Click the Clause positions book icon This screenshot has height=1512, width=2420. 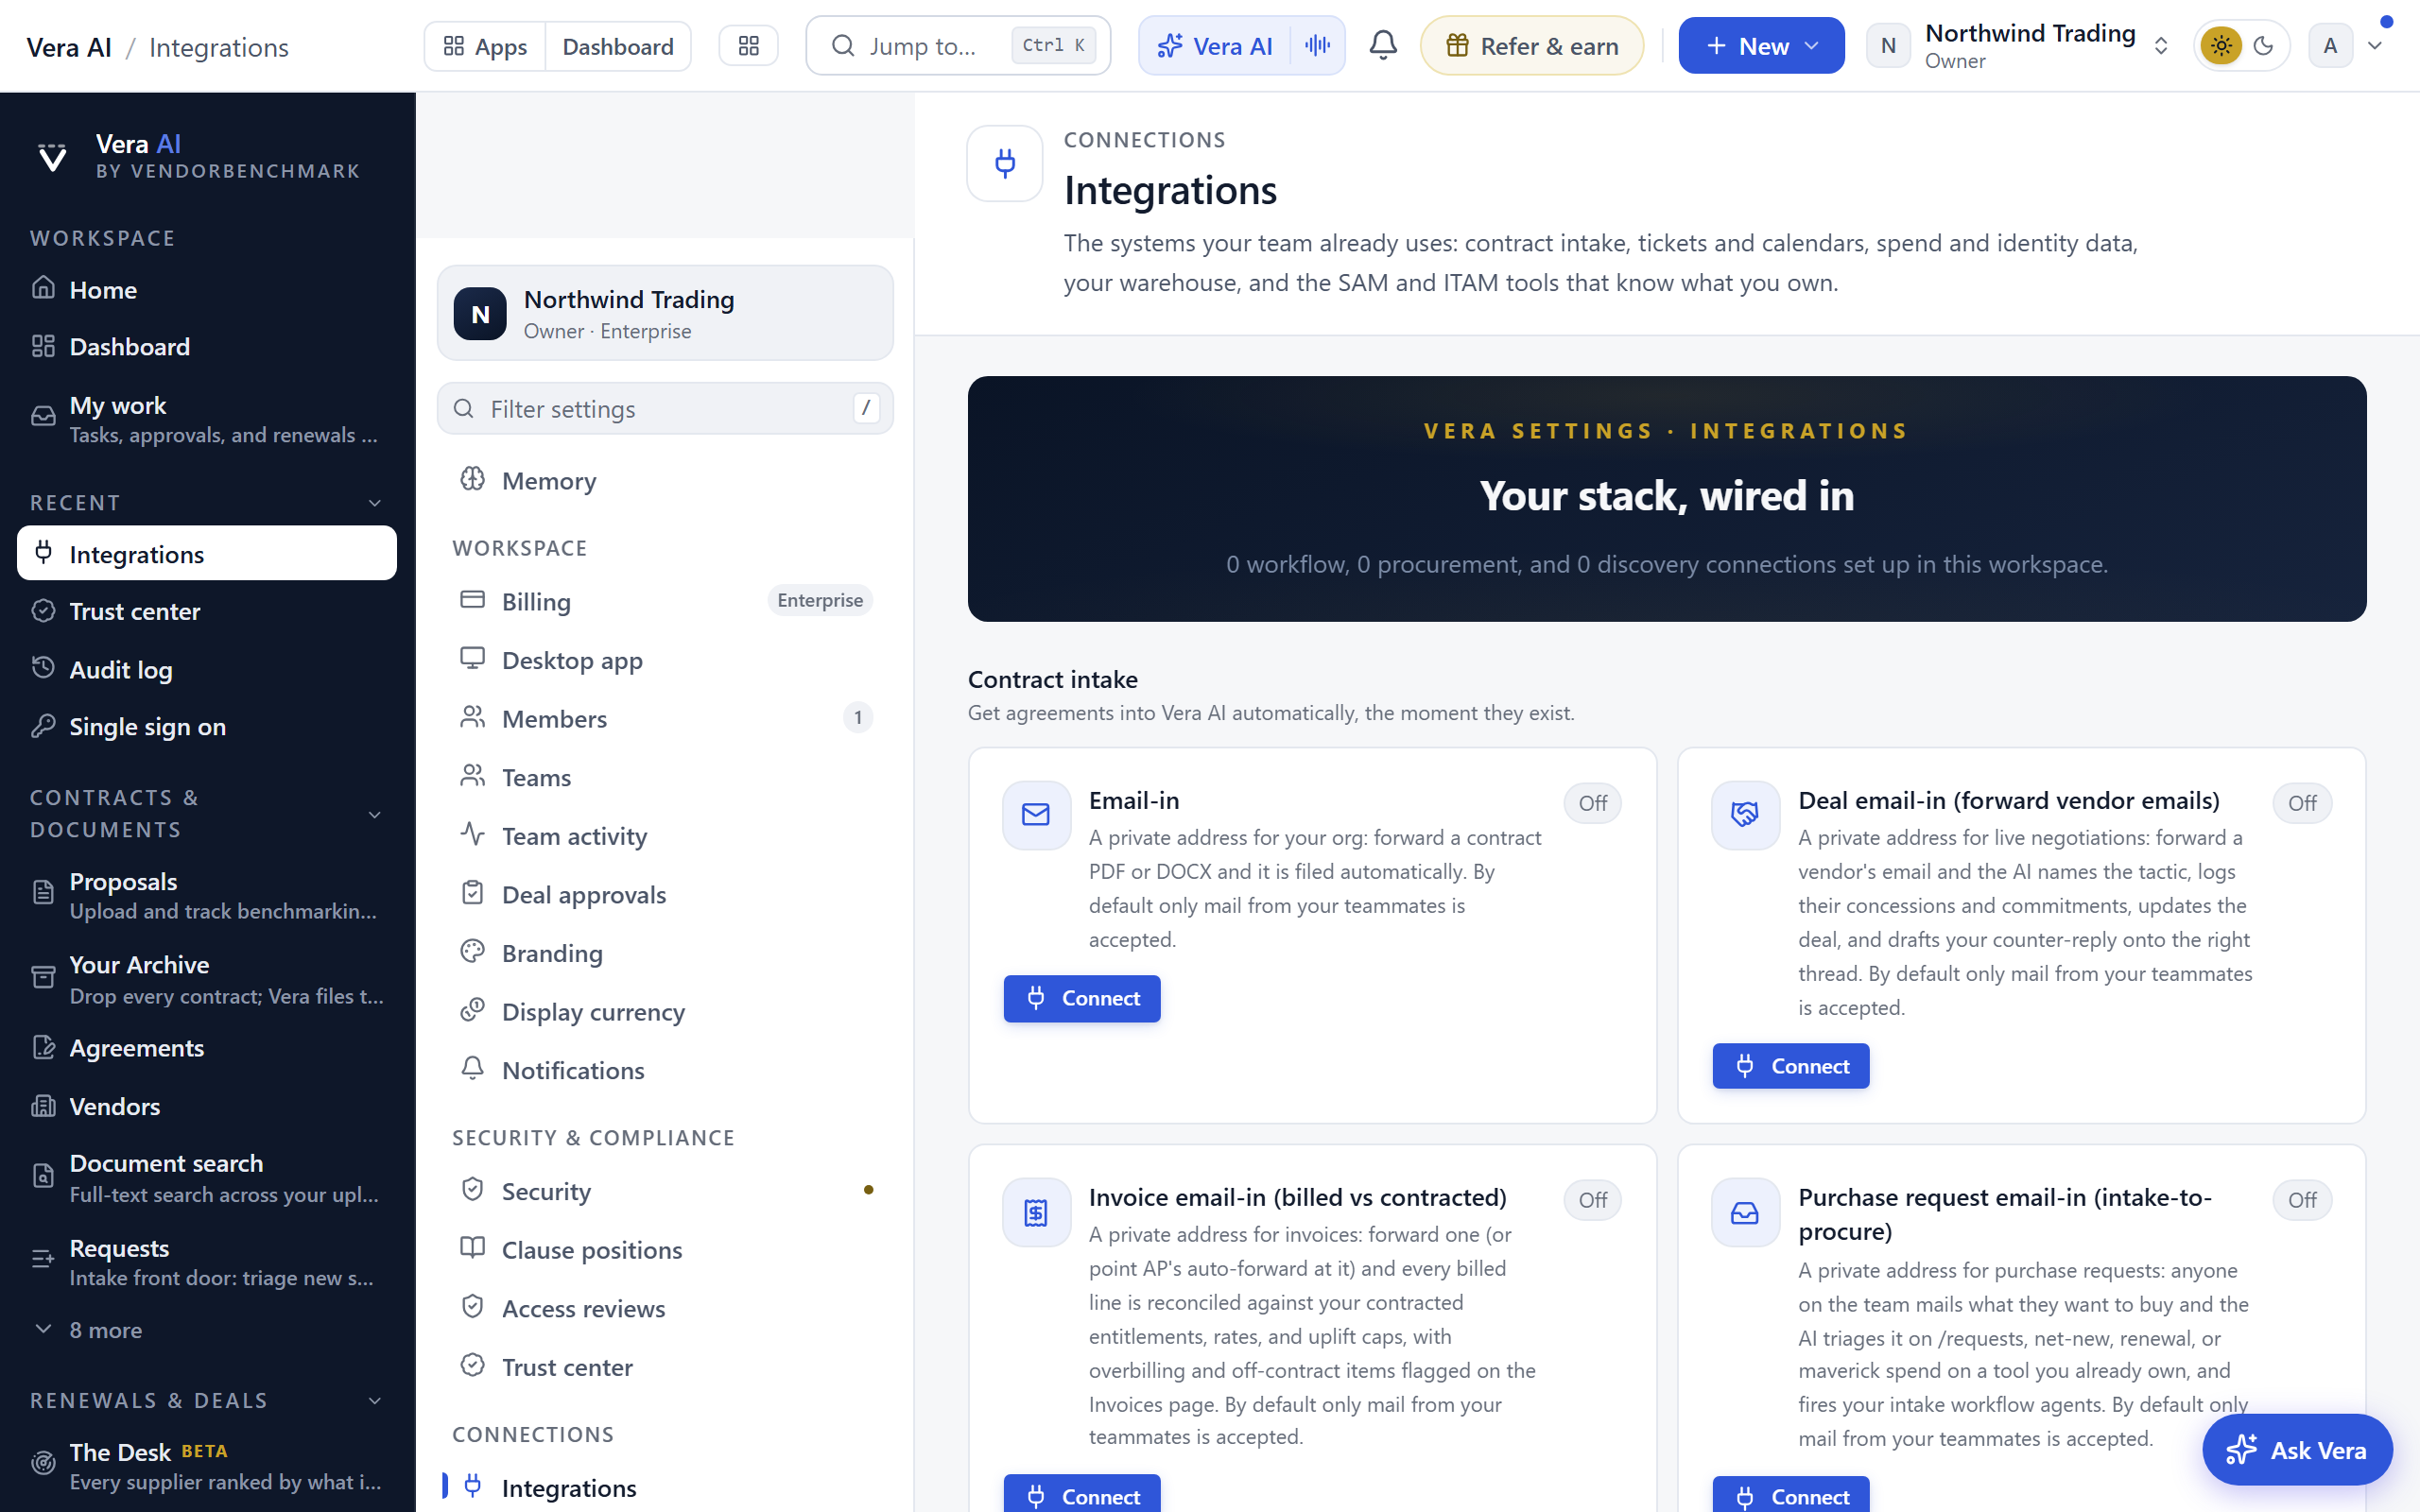(472, 1248)
